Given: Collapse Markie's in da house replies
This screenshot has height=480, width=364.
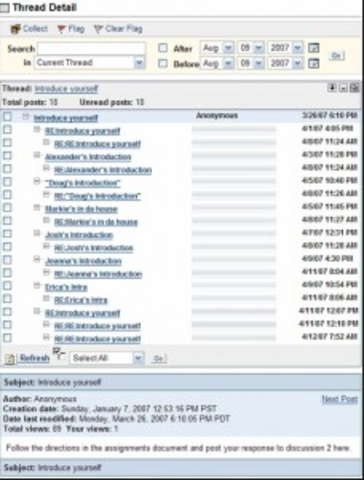Looking at the screenshot, I should coord(37,207).
